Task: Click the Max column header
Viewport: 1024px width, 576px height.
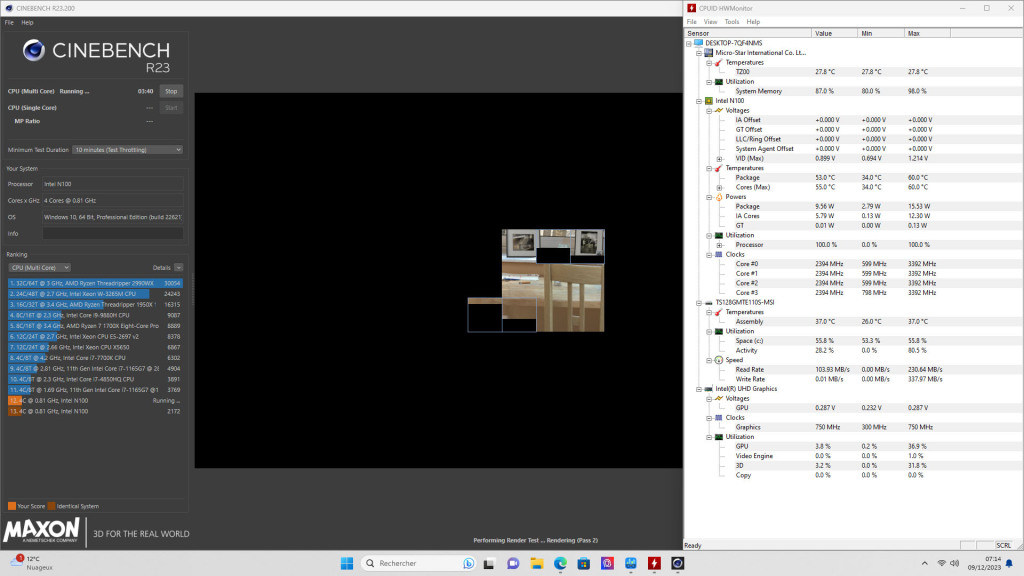Action: [927, 33]
